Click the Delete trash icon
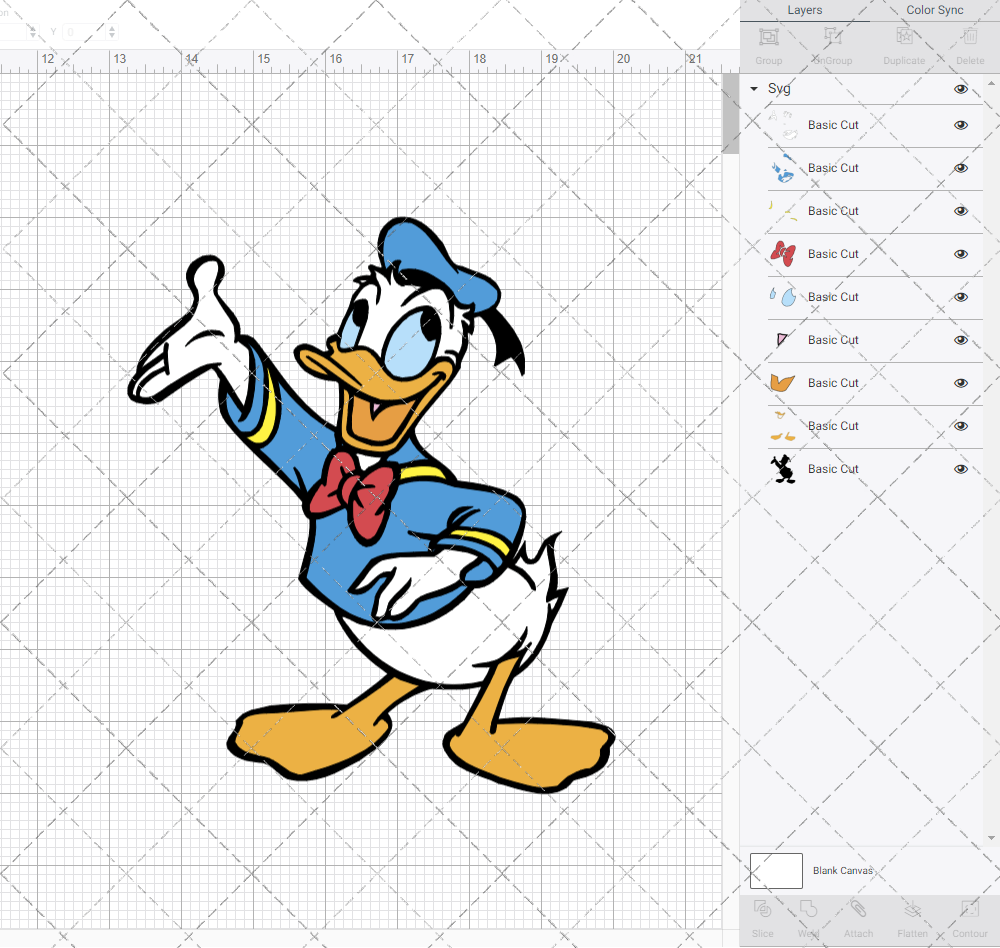The height and width of the screenshot is (948, 1000). point(970,36)
